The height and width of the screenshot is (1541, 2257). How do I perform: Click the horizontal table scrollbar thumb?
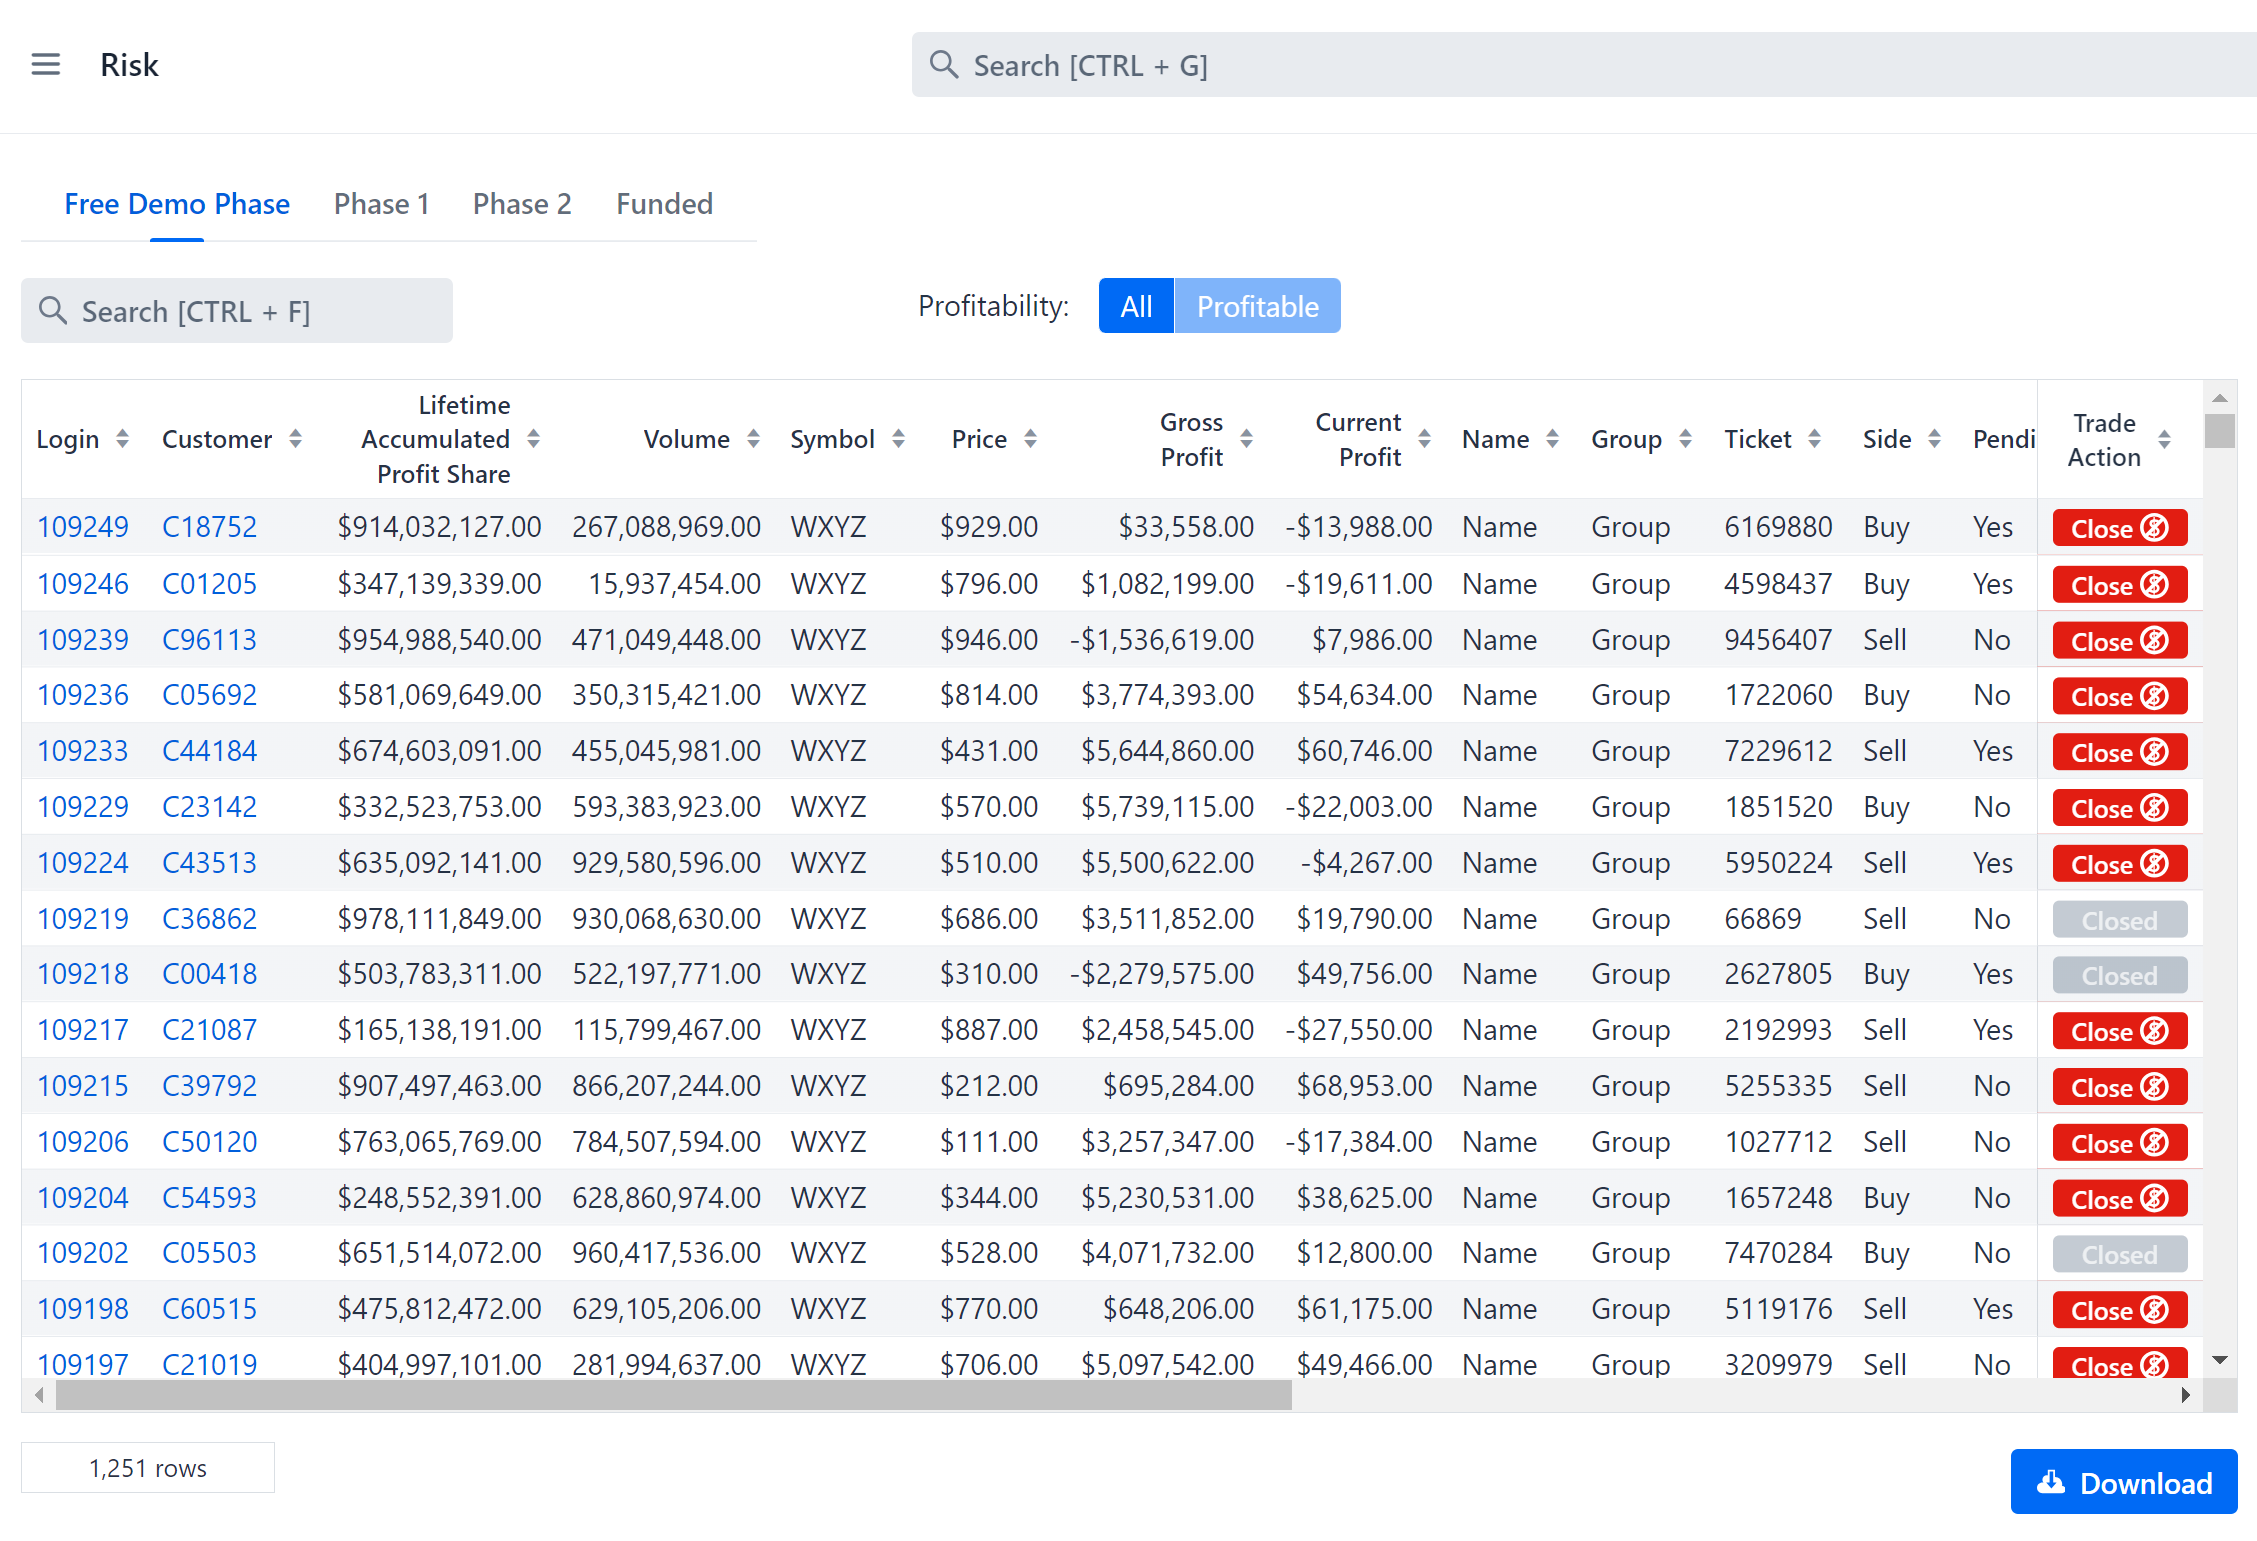tap(672, 1395)
